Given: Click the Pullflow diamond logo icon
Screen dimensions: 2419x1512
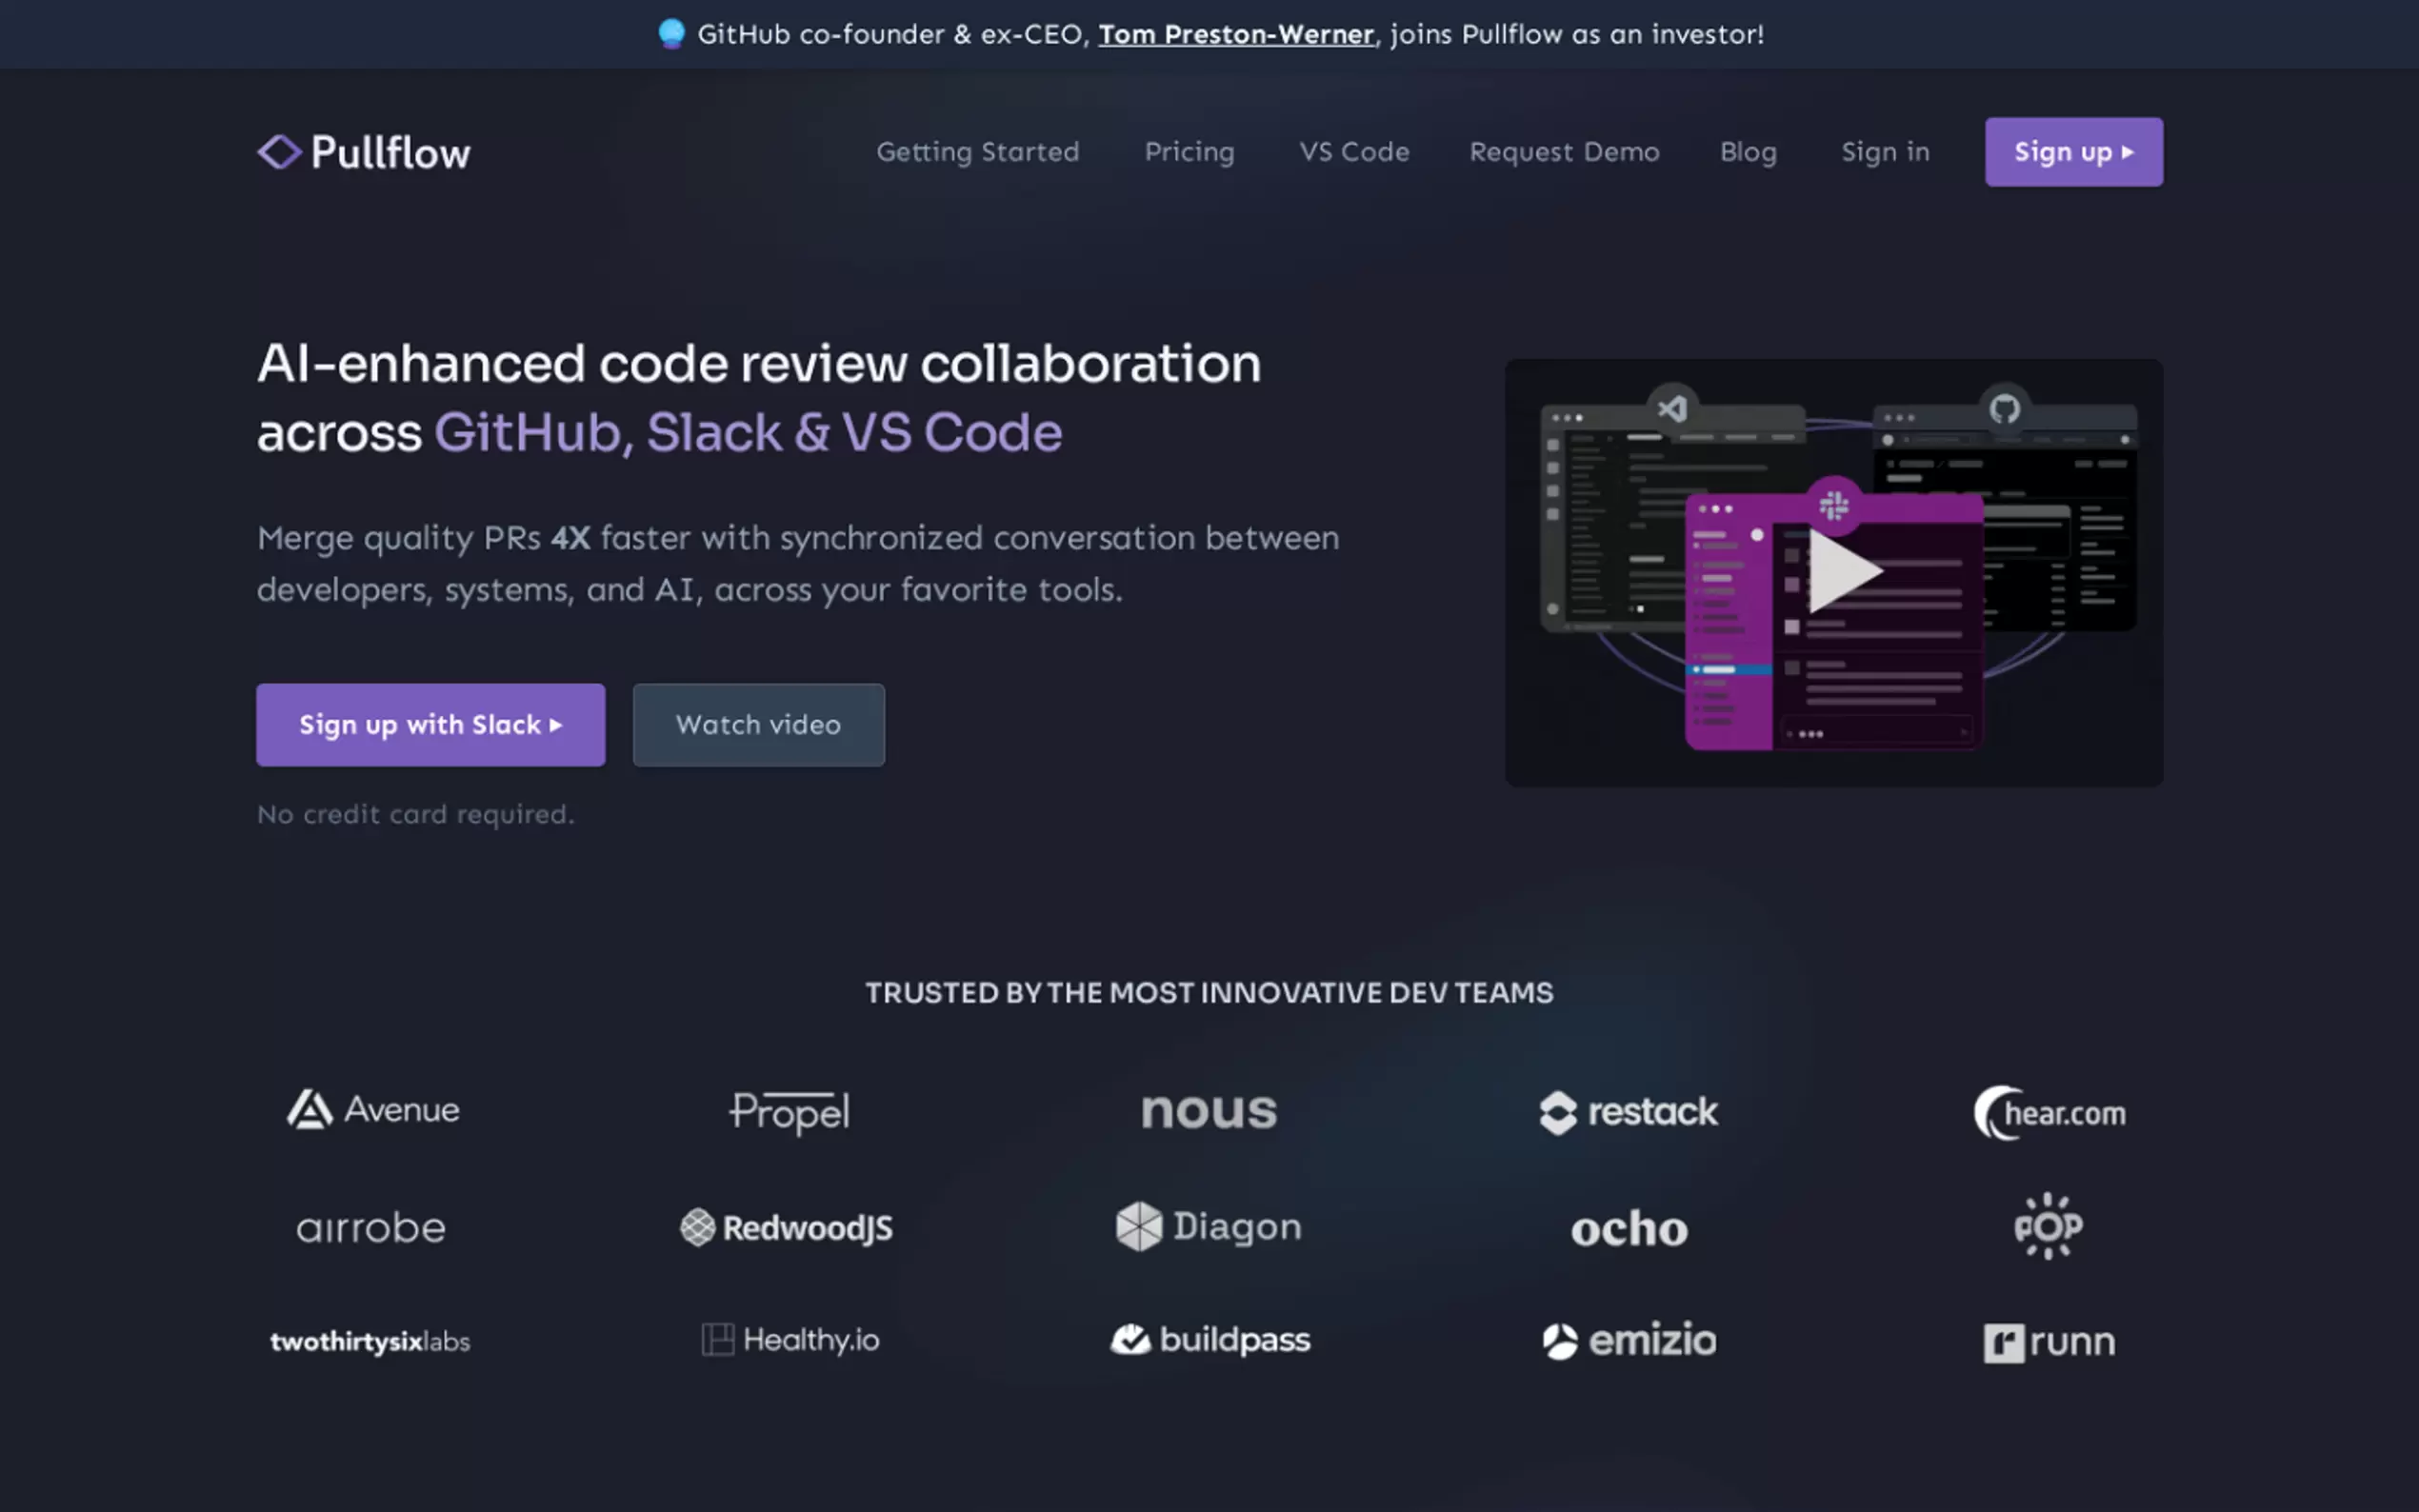Looking at the screenshot, I should (x=279, y=152).
